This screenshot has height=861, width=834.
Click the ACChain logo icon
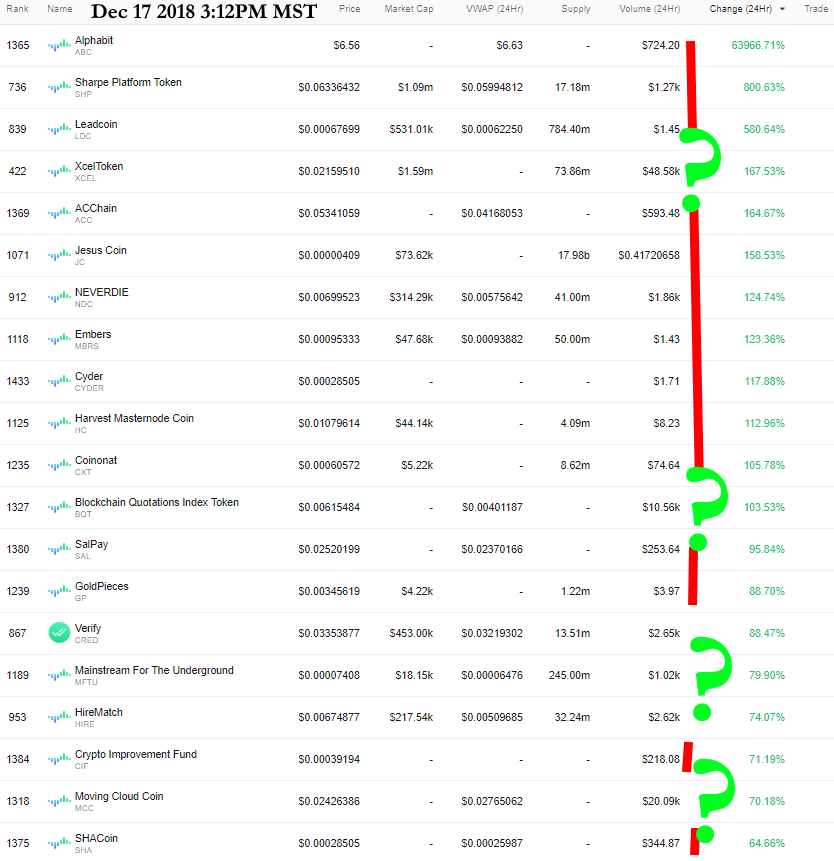click(59, 214)
